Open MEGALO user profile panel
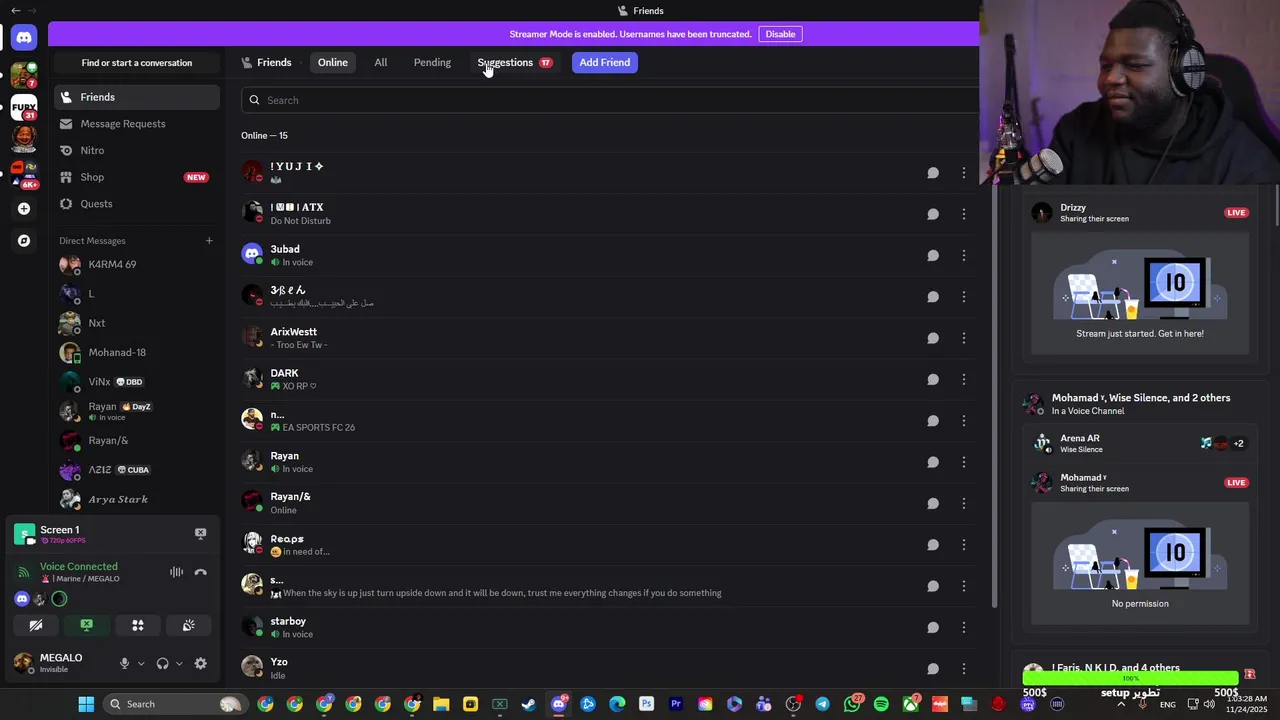Image resolution: width=1280 pixels, height=720 pixels. tap(62, 663)
